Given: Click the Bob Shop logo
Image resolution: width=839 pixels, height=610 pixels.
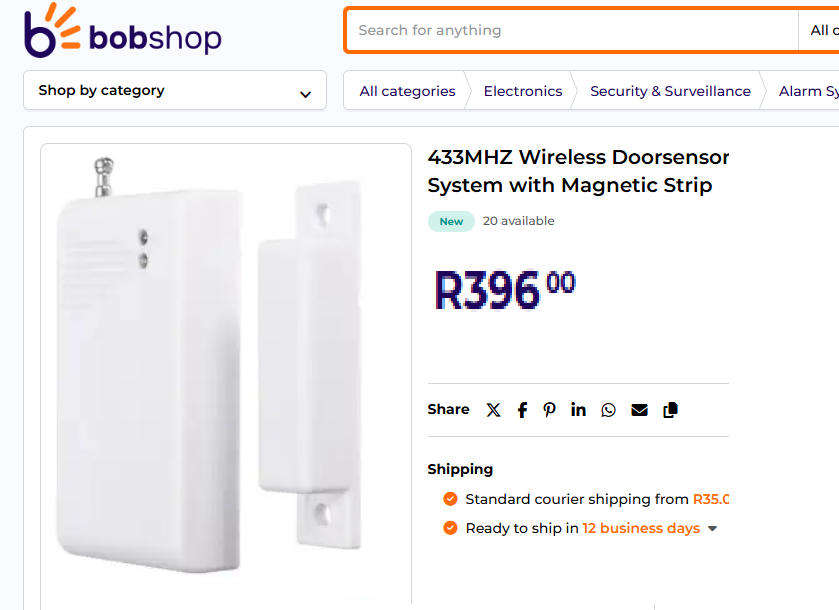Looking at the screenshot, I should coord(122,31).
